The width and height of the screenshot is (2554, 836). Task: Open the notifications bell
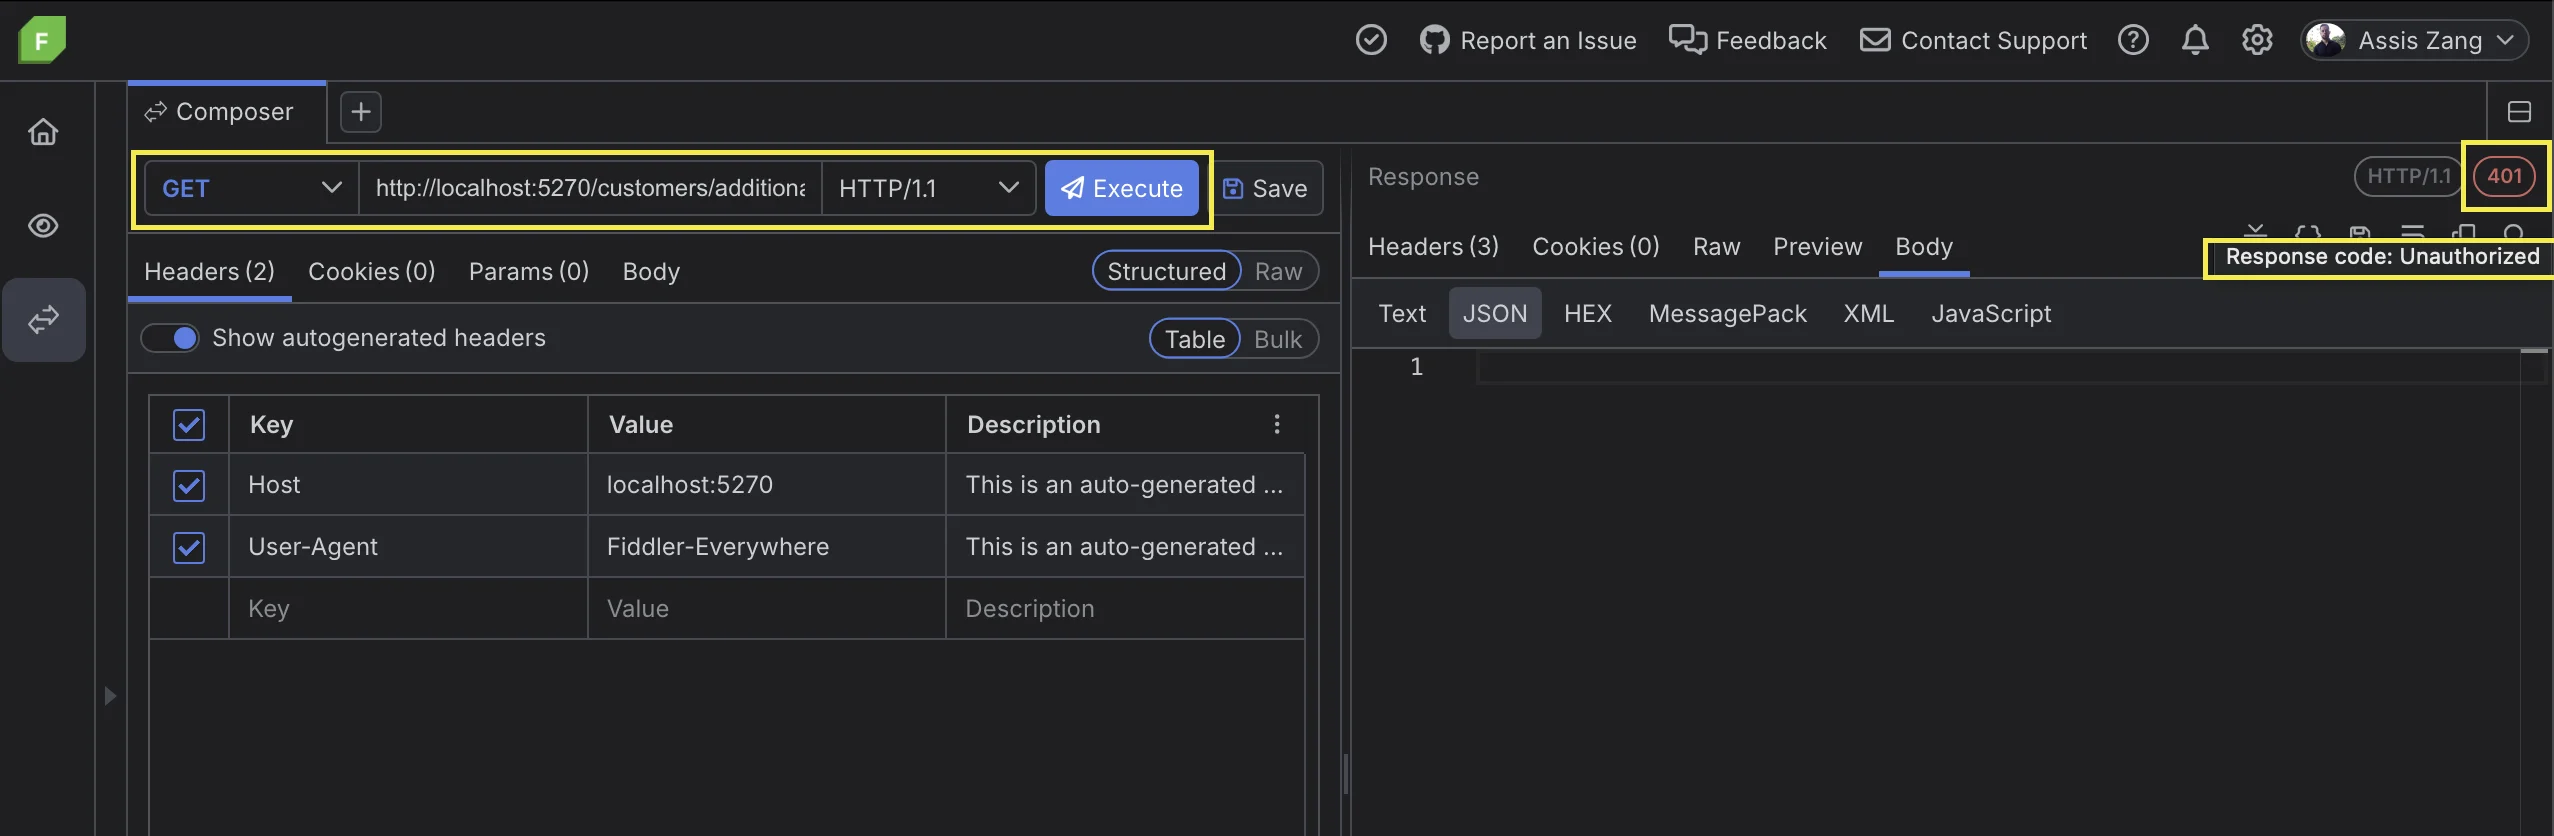[x=2195, y=40]
